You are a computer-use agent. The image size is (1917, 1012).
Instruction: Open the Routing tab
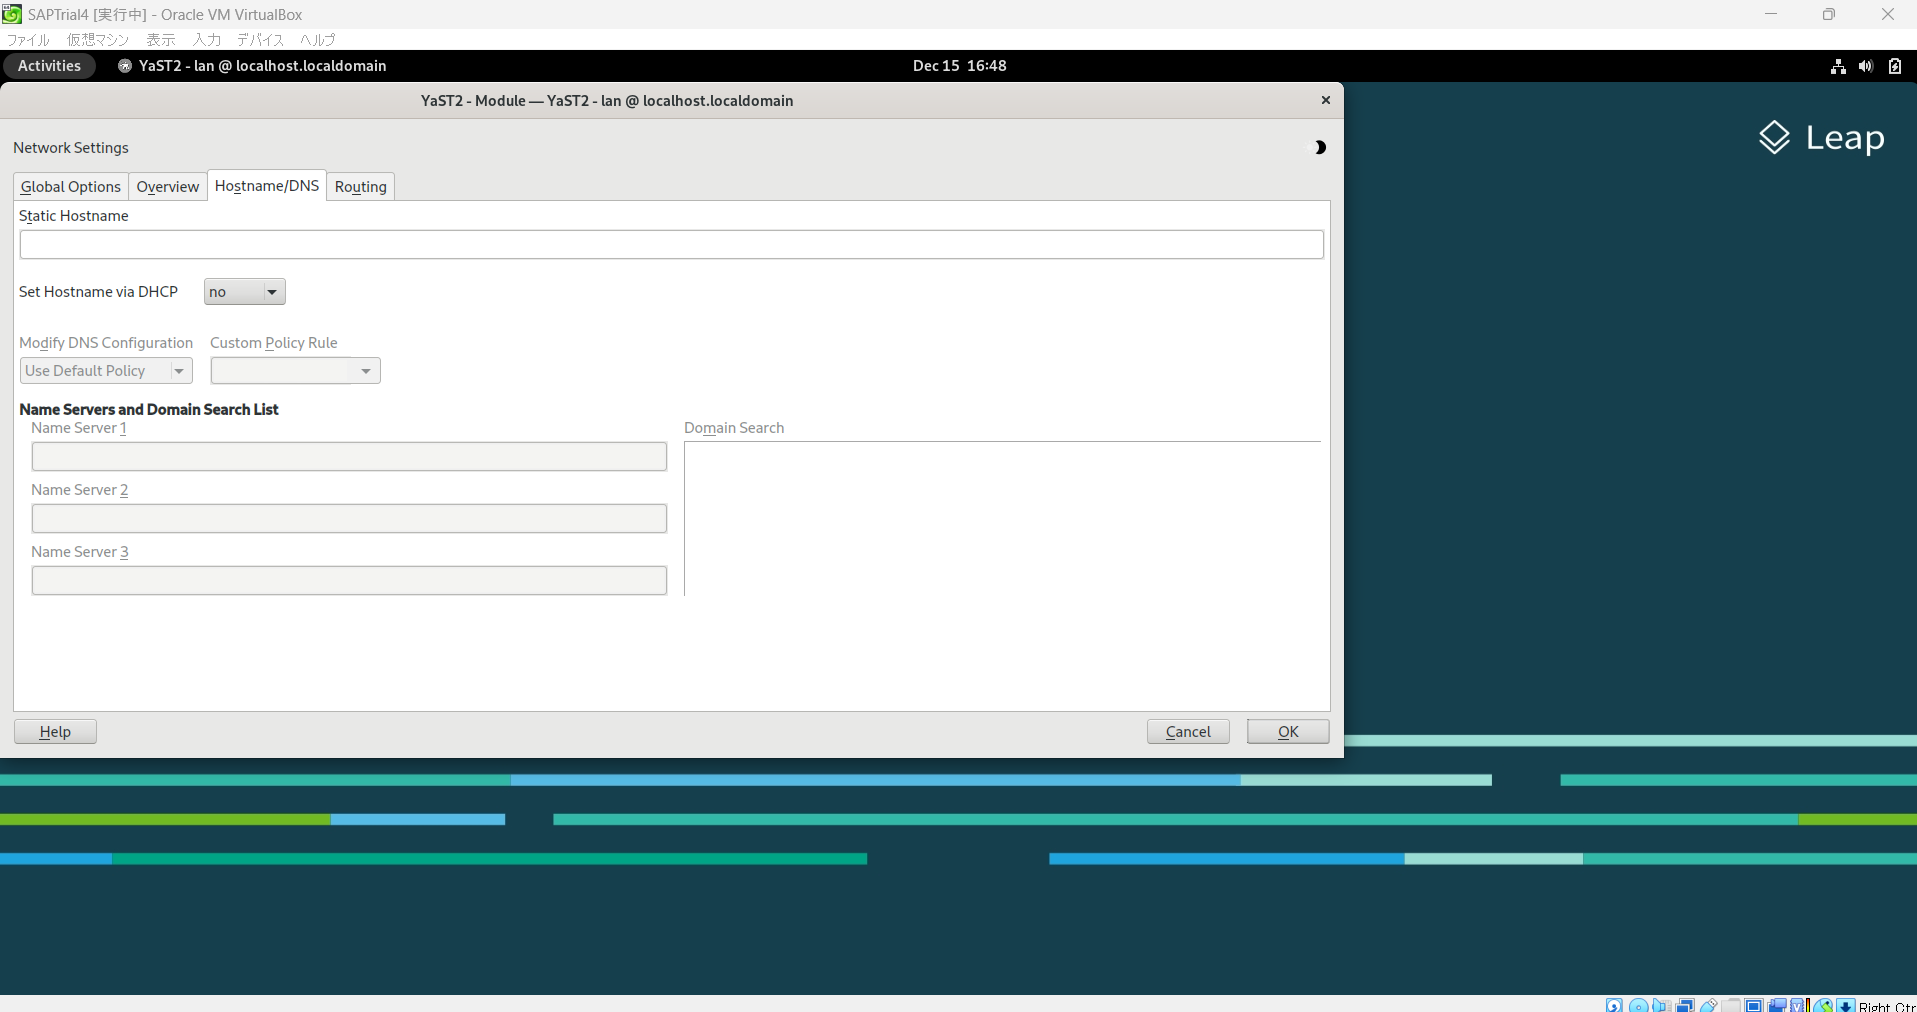point(361,187)
